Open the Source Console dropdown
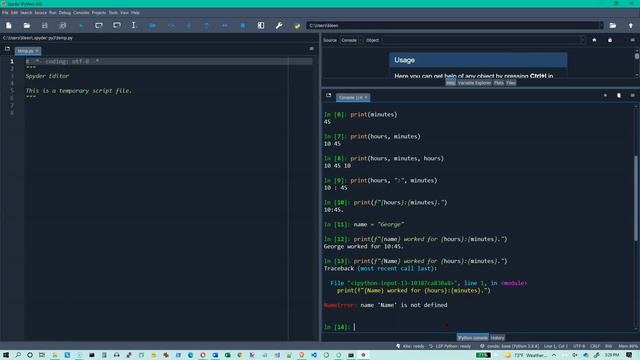 [351, 40]
